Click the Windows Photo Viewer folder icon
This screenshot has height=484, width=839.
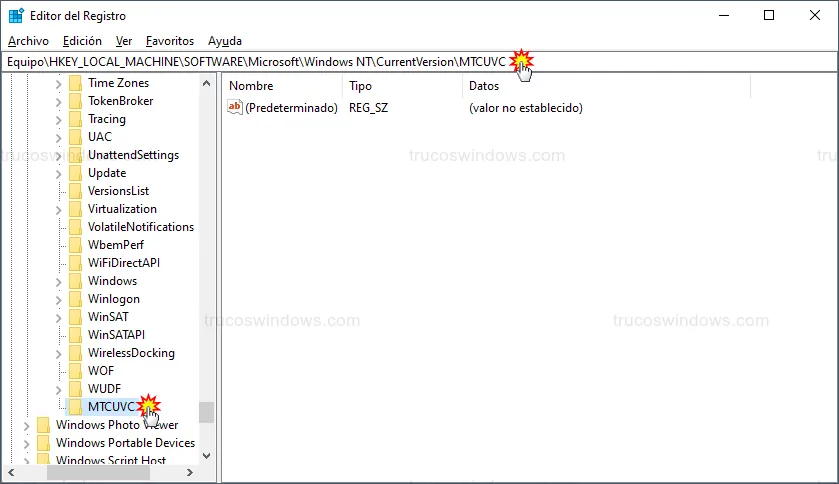[43, 425]
